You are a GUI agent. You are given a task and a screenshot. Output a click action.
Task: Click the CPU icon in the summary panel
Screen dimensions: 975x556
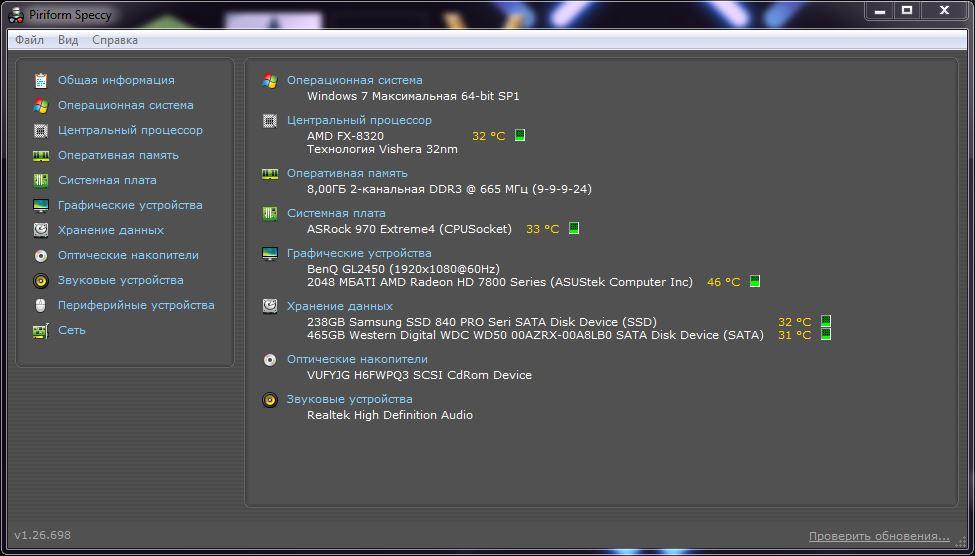click(x=270, y=121)
